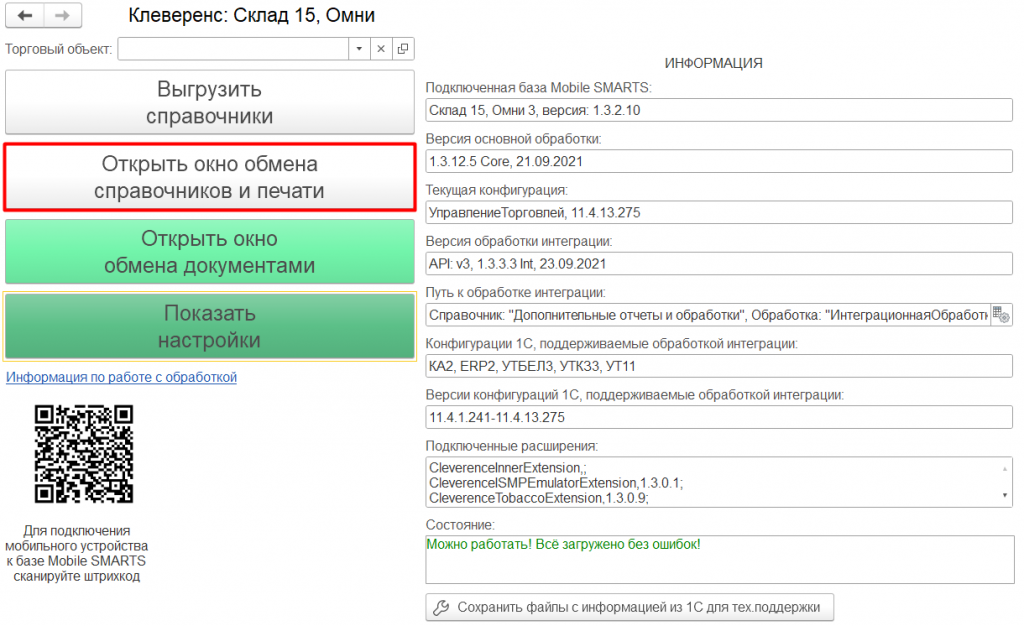Clear the Торговый объект field with X
Image resolution: width=1024 pixels, height=626 pixels.
381,49
